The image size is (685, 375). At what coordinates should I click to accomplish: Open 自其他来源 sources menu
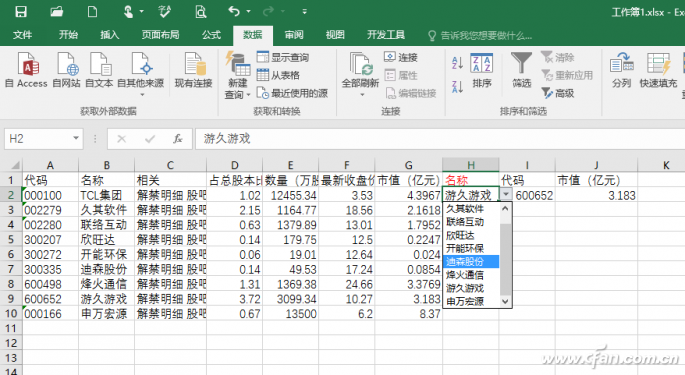[141, 74]
